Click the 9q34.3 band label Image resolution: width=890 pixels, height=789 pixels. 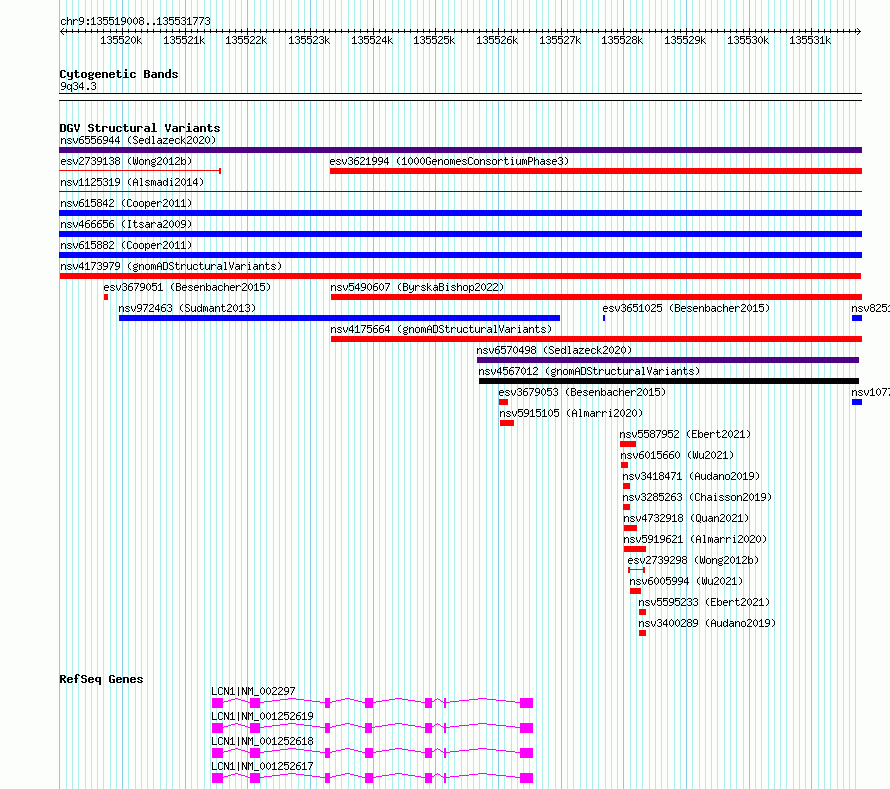point(78,86)
